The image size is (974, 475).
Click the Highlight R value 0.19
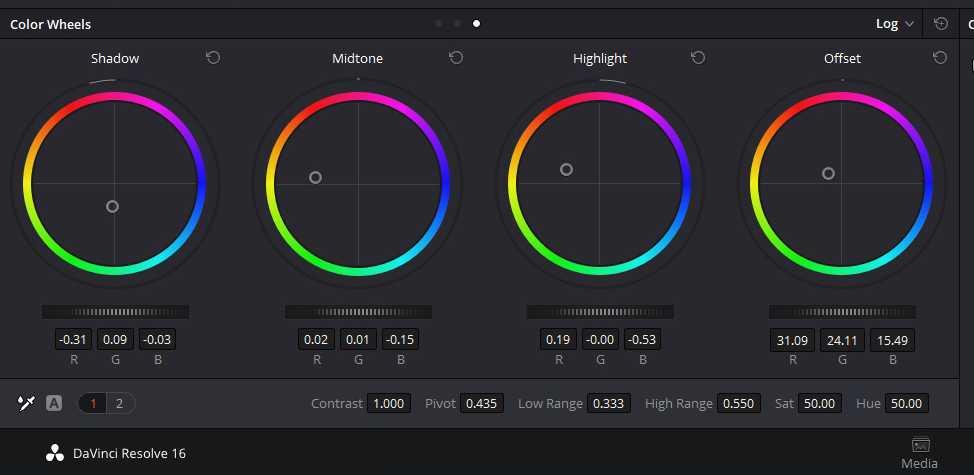point(558,340)
